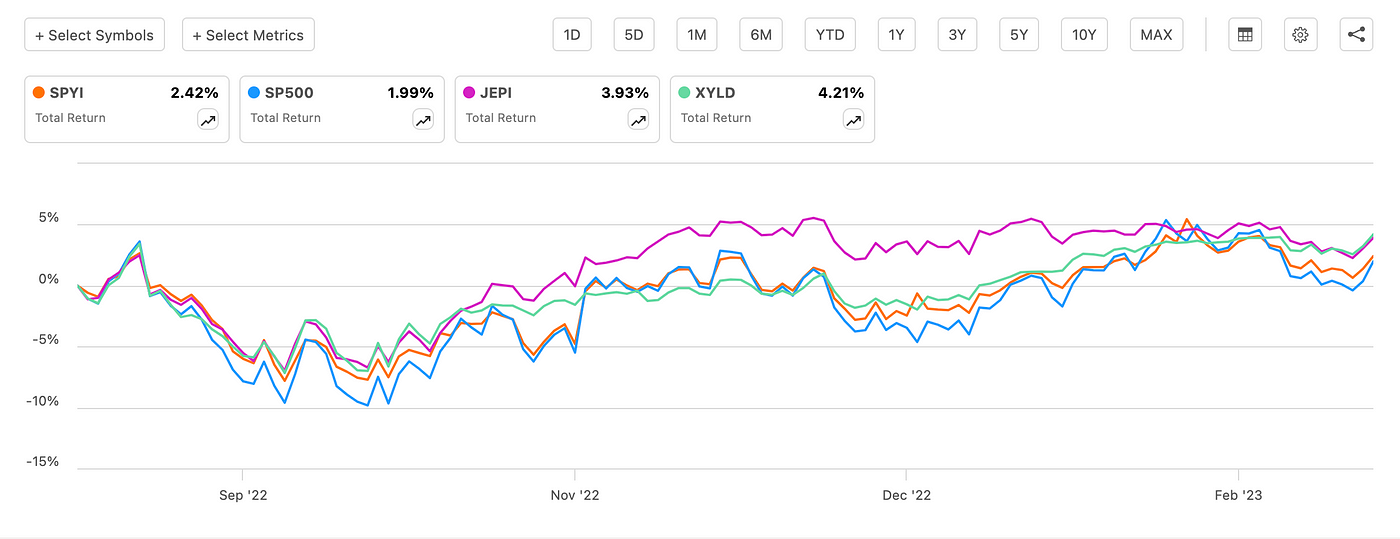1400x539 pixels.
Task: Click the SPYI symbol name
Action: (x=67, y=93)
